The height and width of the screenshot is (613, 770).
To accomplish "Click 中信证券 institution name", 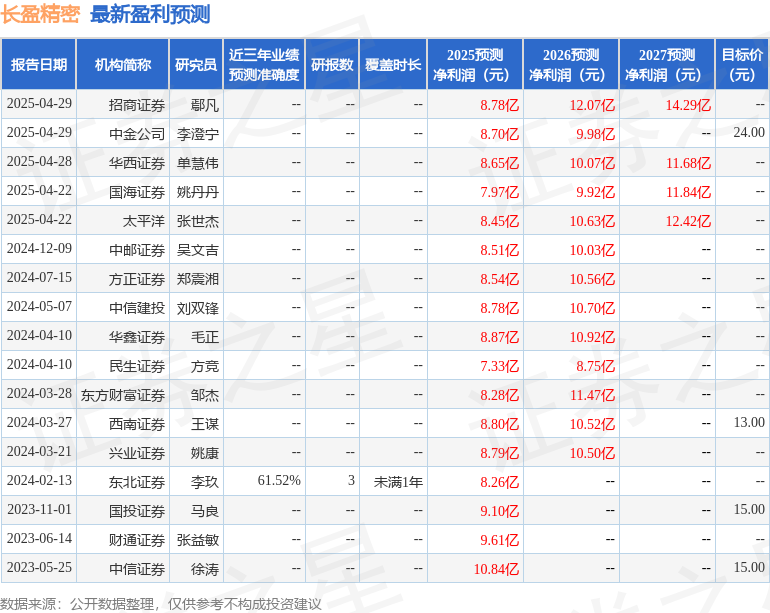I will point(137,569).
